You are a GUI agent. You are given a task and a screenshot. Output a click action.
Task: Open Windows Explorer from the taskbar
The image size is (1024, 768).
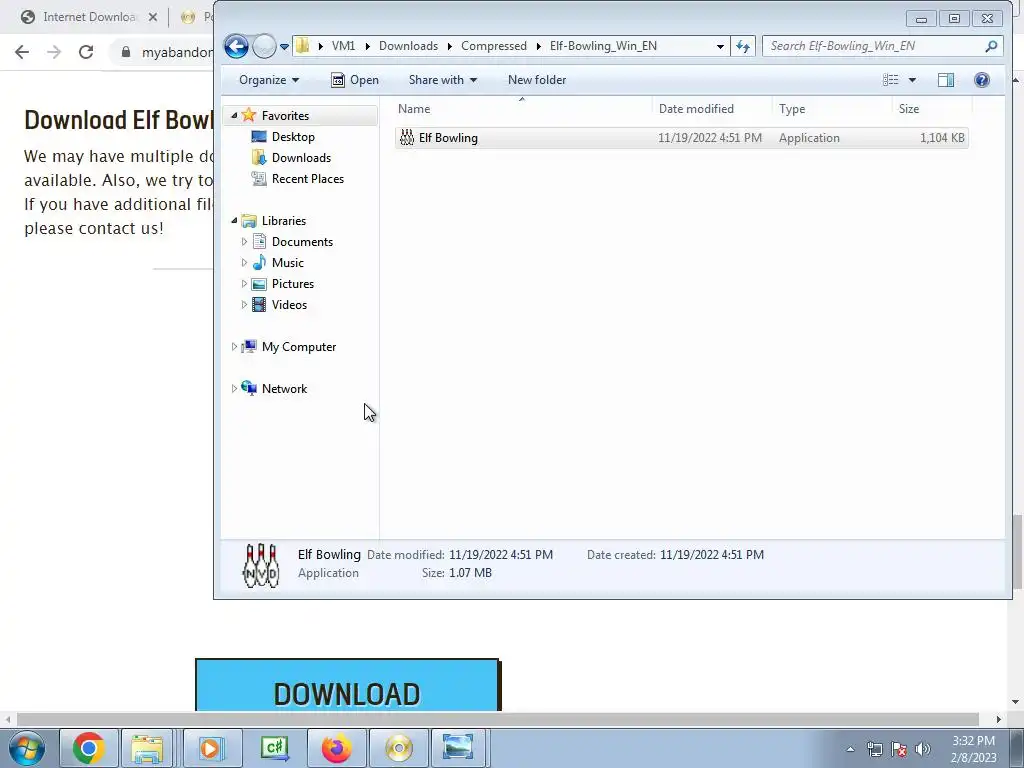tap(147, 748)
